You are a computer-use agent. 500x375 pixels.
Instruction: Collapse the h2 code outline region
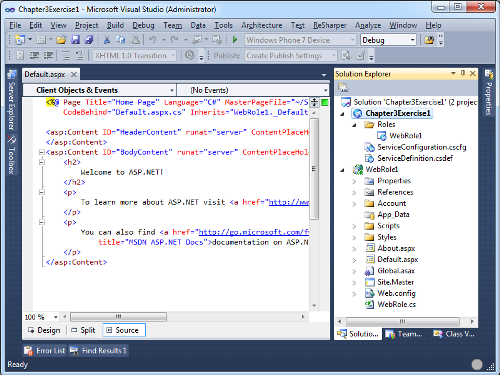pos(42,162)
